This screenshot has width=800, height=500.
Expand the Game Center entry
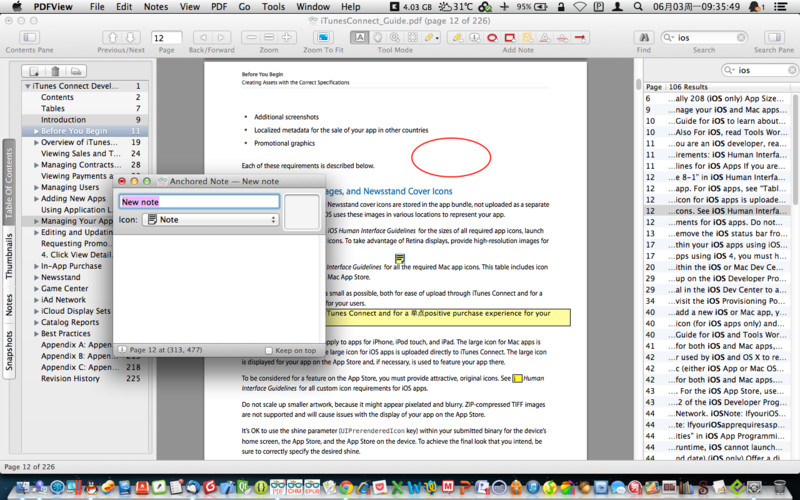36,289
